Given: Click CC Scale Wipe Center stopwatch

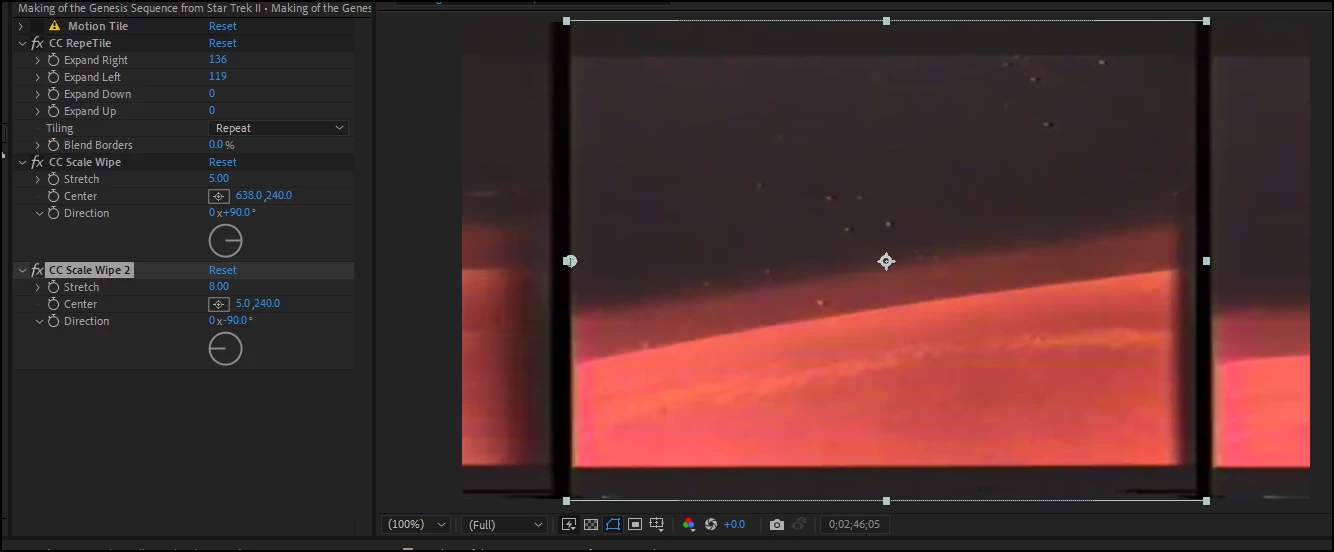Looking at the screenshot, I should (54, 196).
